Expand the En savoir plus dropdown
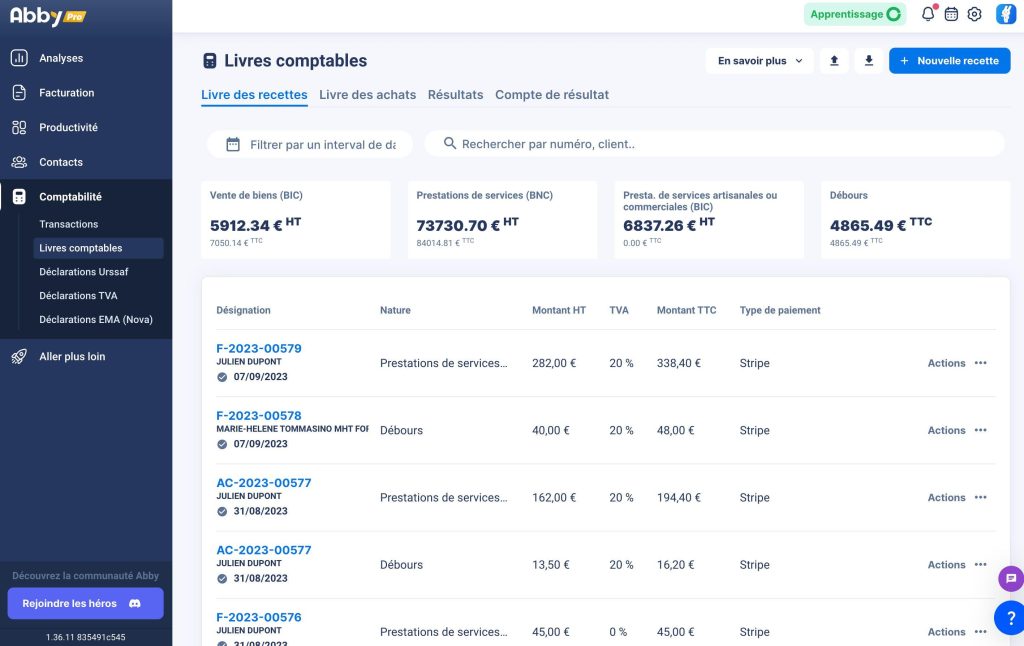This screenshot has height=646, width=1024. [x=760, y=61]
